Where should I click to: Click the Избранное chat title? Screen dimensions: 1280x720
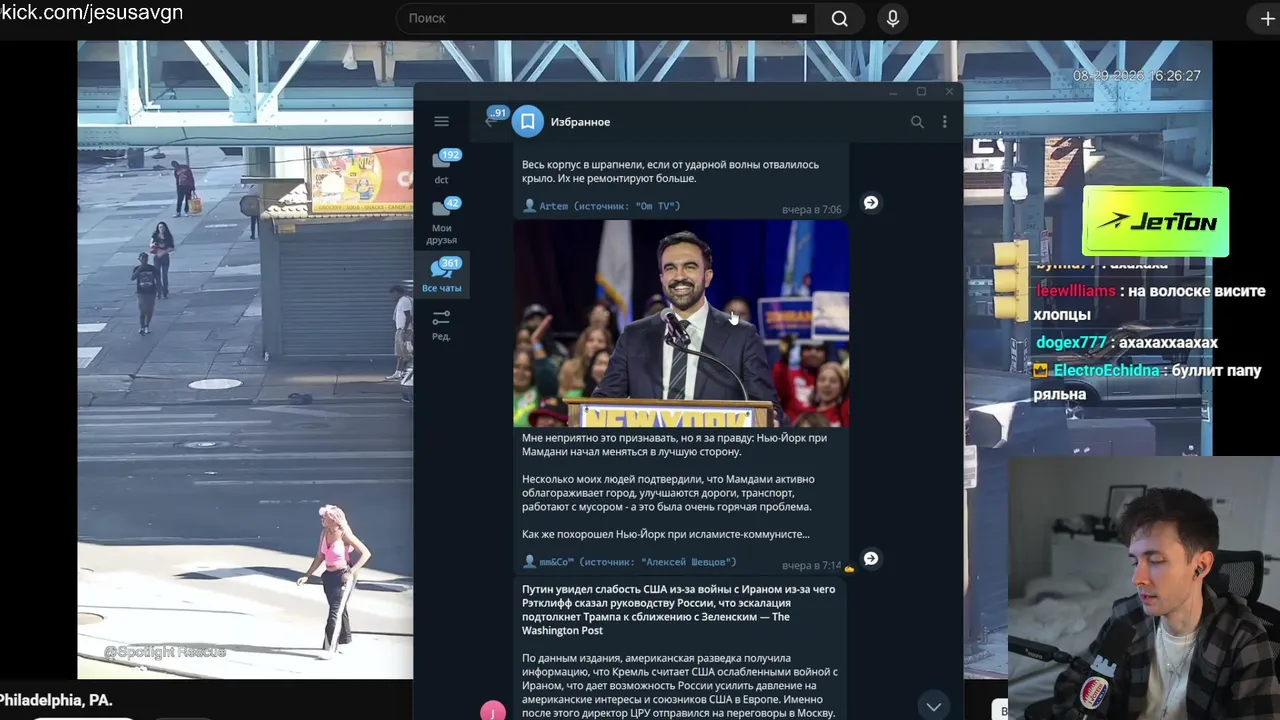point(580,122)
